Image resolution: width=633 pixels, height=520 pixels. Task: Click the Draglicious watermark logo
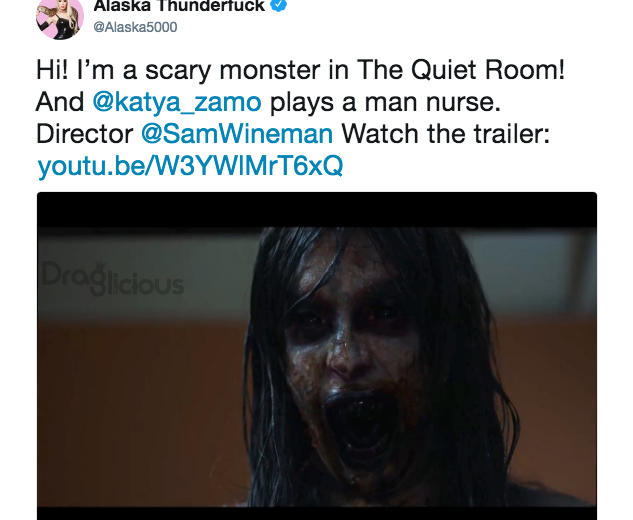[113, 279]
